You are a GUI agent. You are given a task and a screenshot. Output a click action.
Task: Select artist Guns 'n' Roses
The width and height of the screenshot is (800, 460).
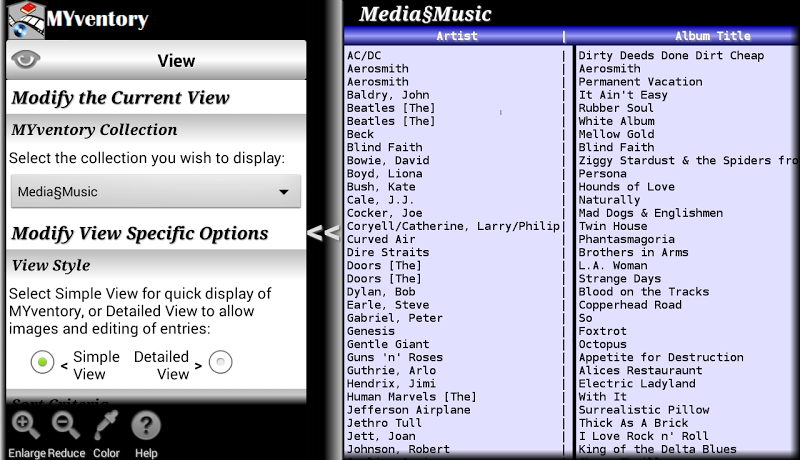(395, 357)
